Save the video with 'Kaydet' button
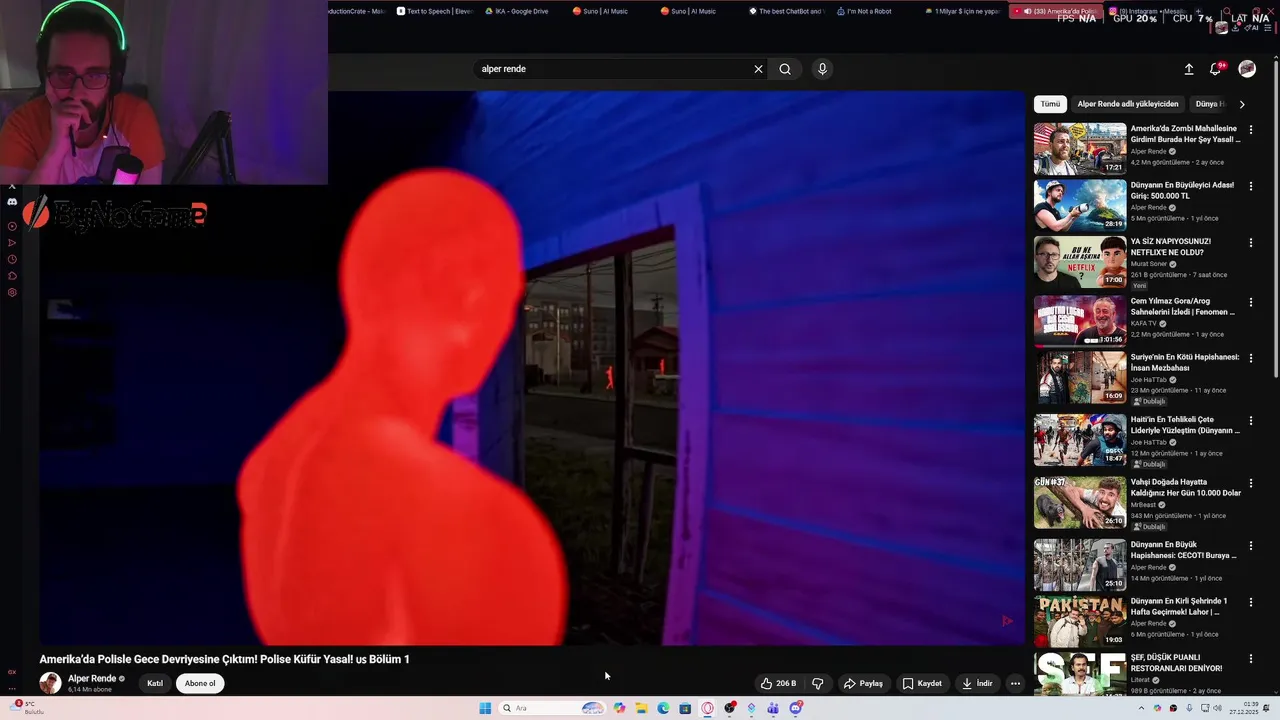1280x720 pixels. coord(922,684)
